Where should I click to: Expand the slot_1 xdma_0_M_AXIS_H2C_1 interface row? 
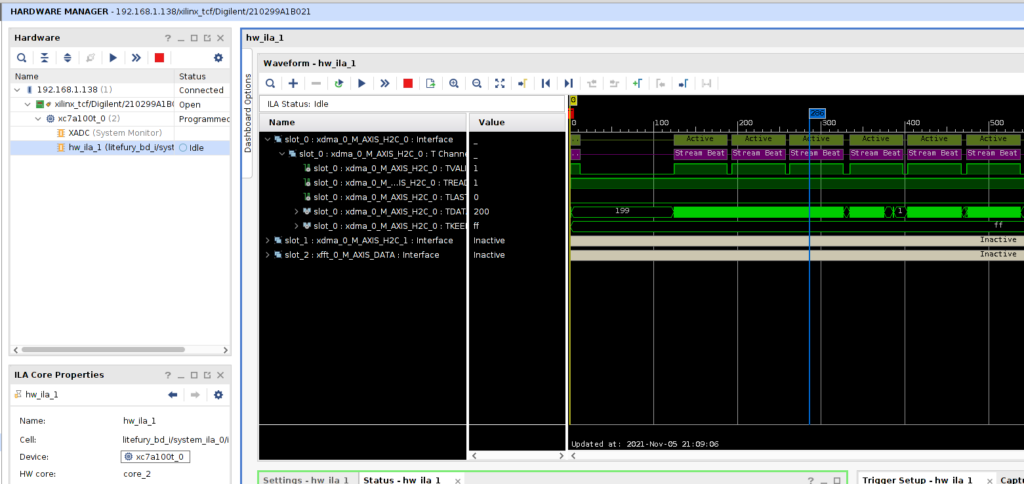267,240
